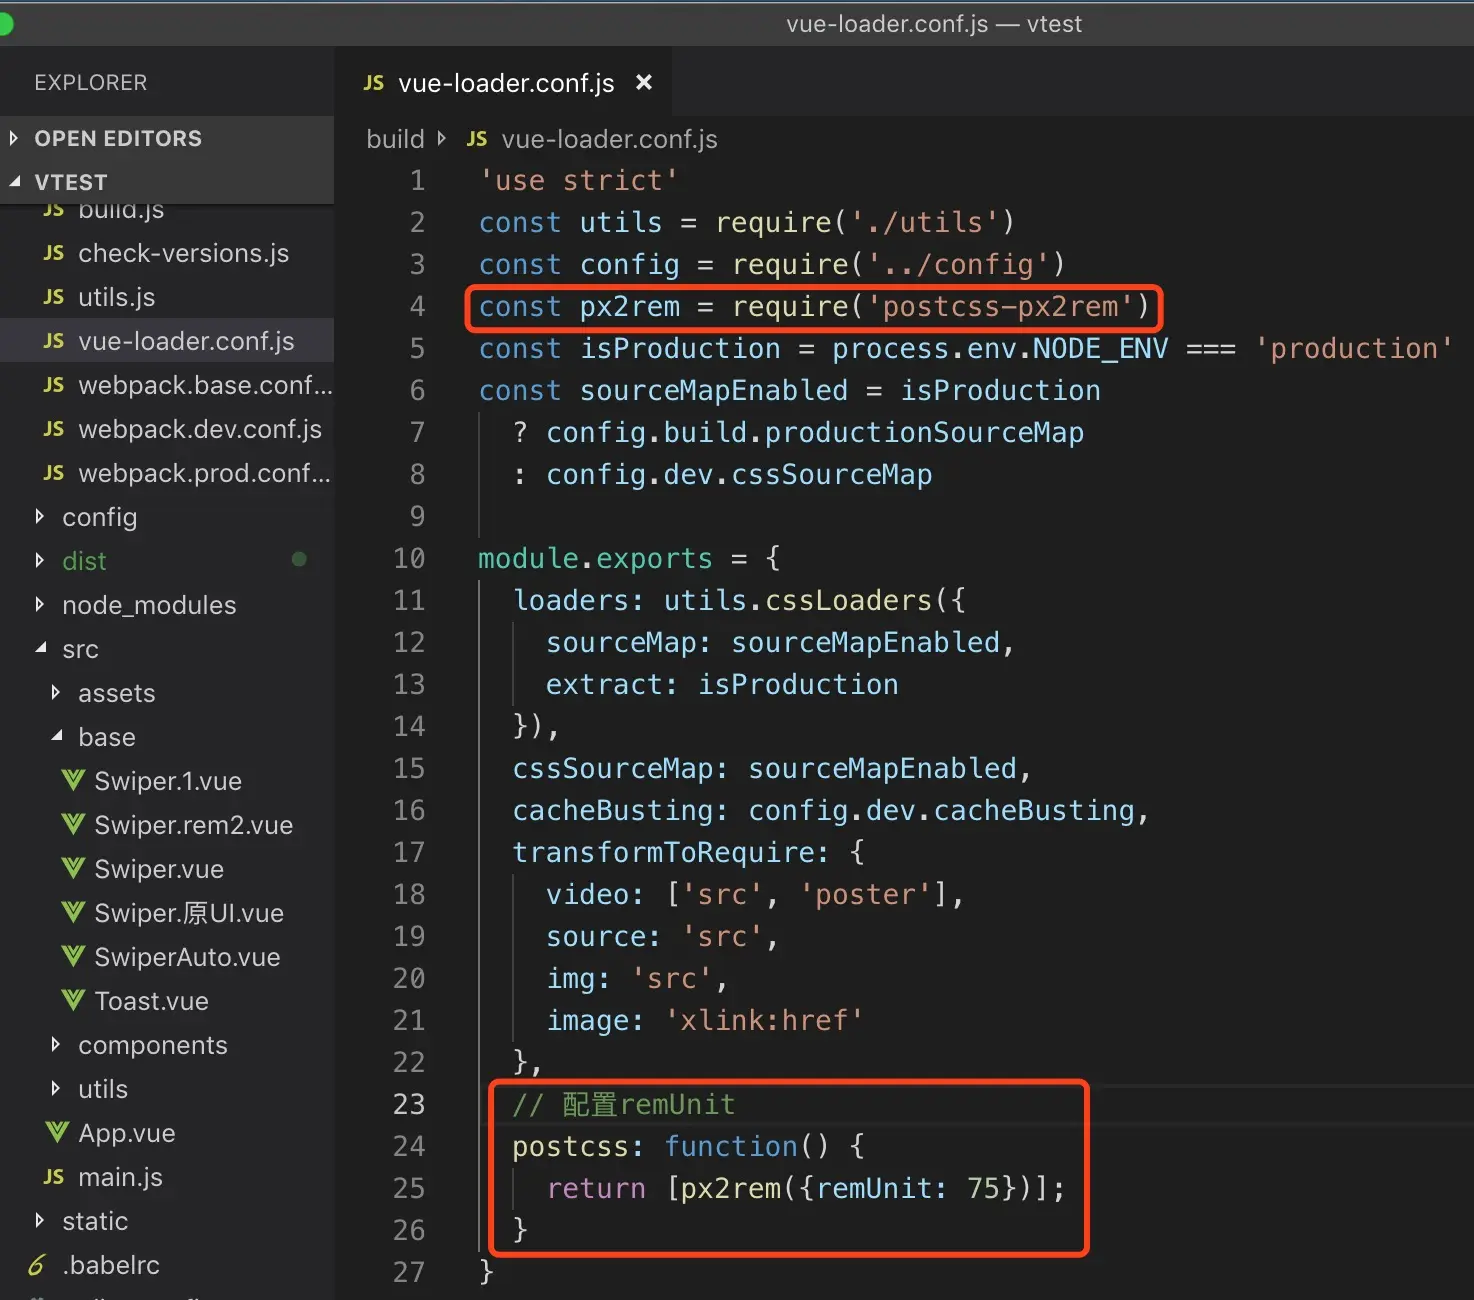Collapse the base folder arrow
This screenshot has height=1300, width=1474.
point(56,737)
